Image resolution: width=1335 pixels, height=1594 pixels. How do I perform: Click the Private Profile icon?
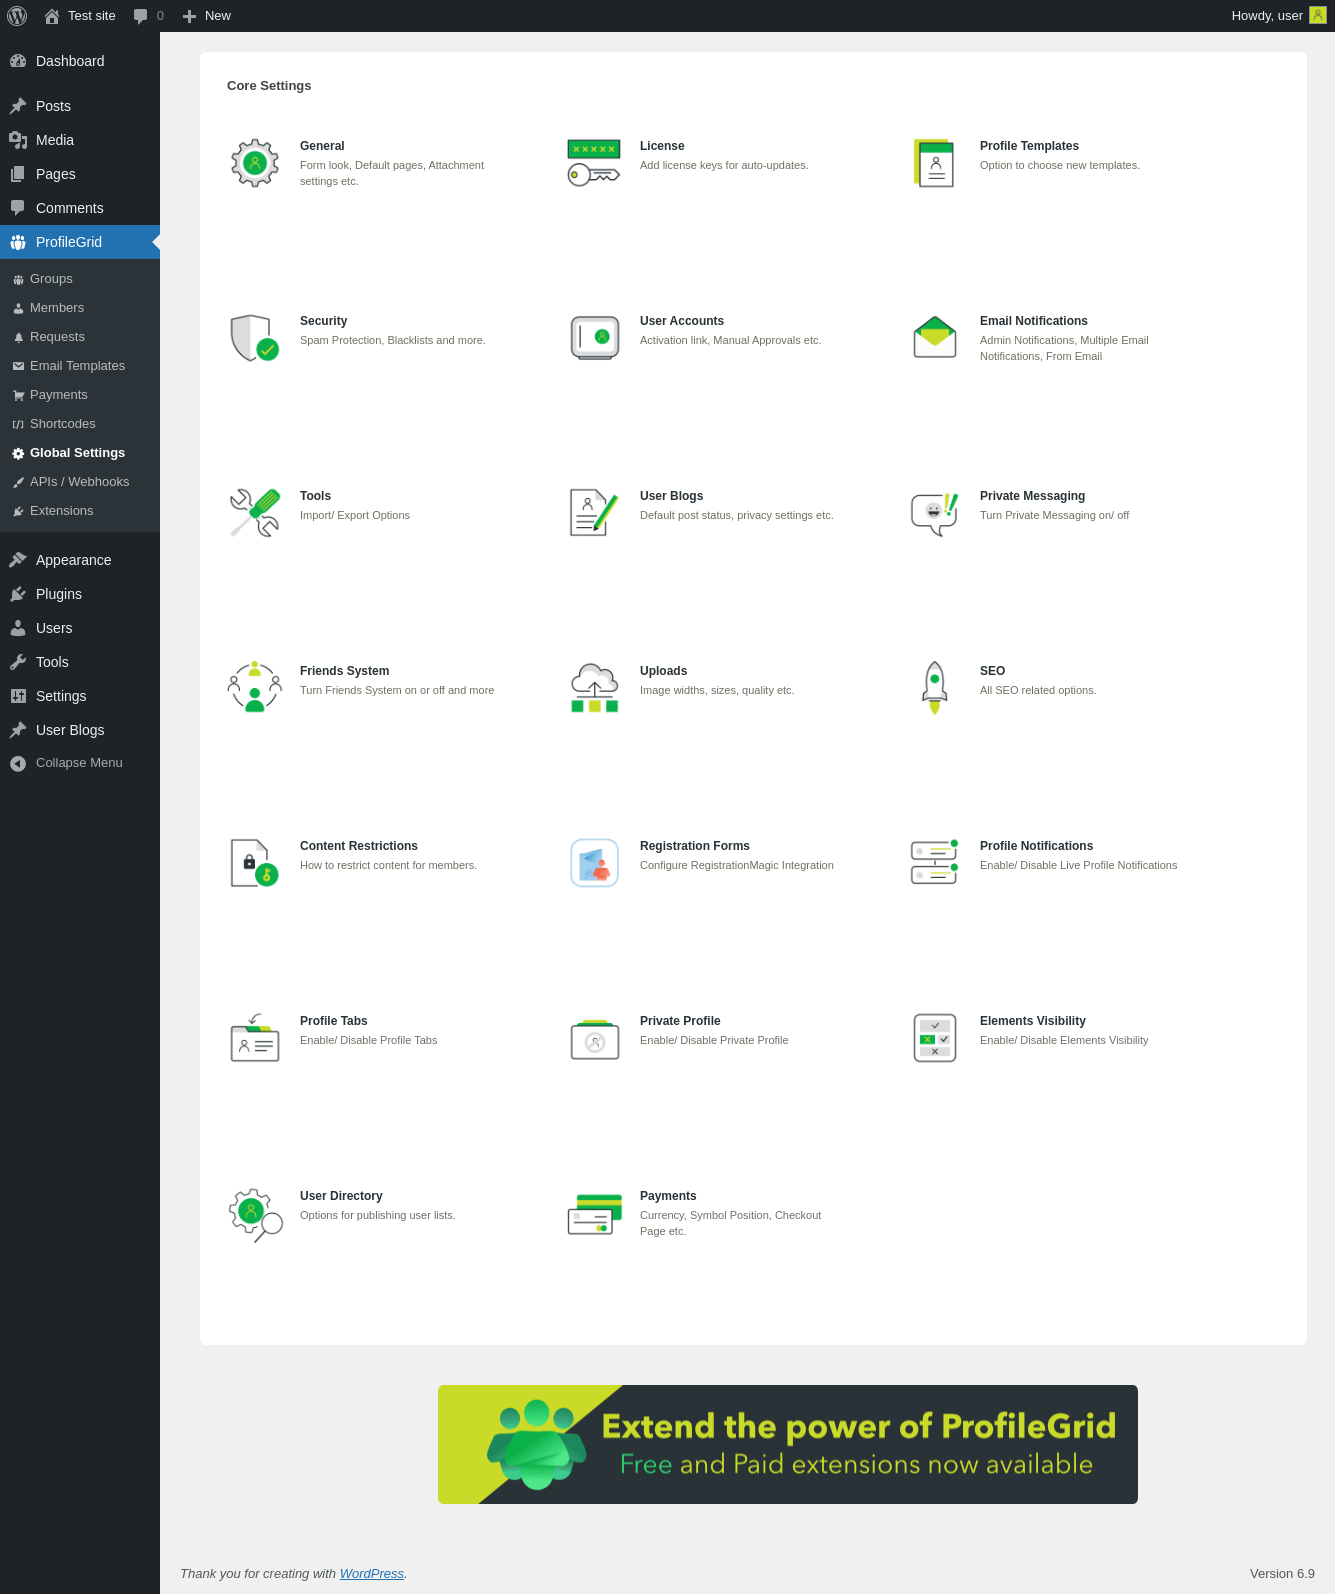click(x=595, y=1039)
